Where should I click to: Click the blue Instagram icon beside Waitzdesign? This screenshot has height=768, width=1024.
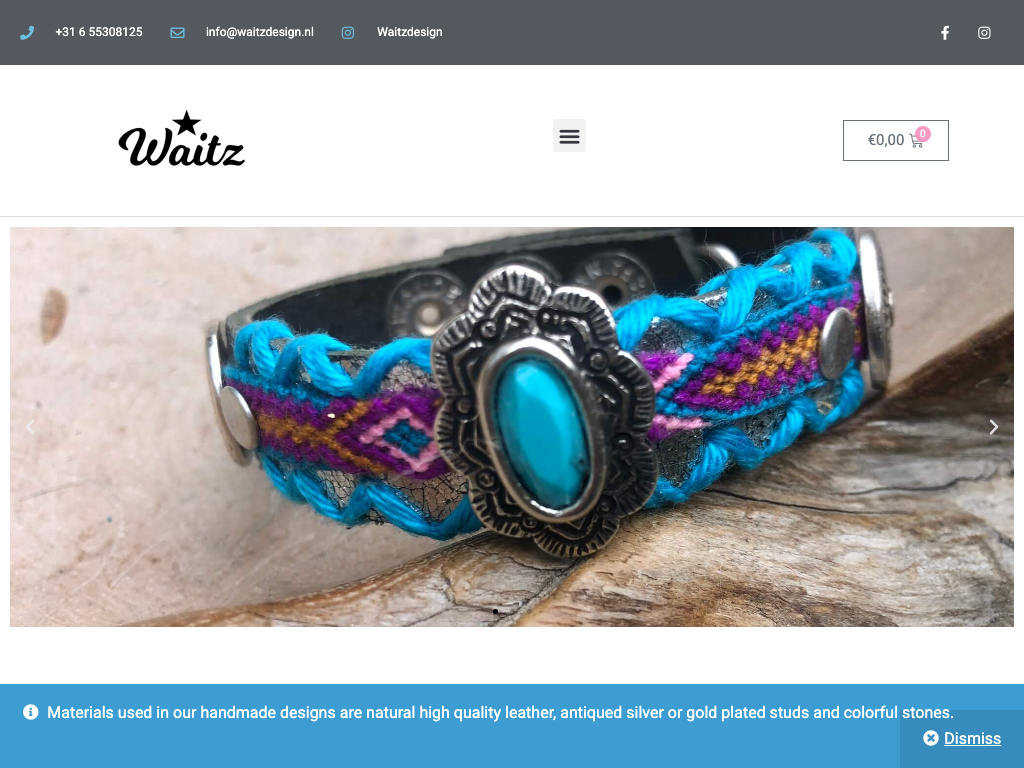[348, 33]
